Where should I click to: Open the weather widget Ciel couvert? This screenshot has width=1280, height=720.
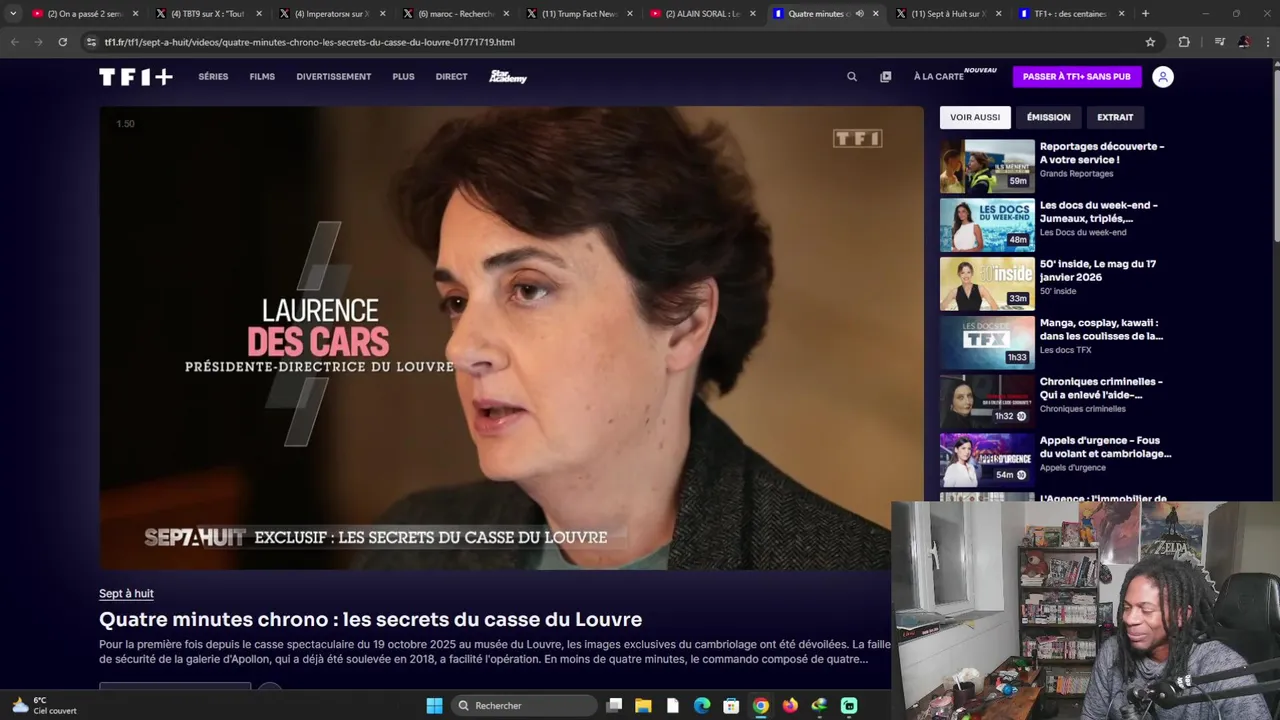tap(44, 705)
